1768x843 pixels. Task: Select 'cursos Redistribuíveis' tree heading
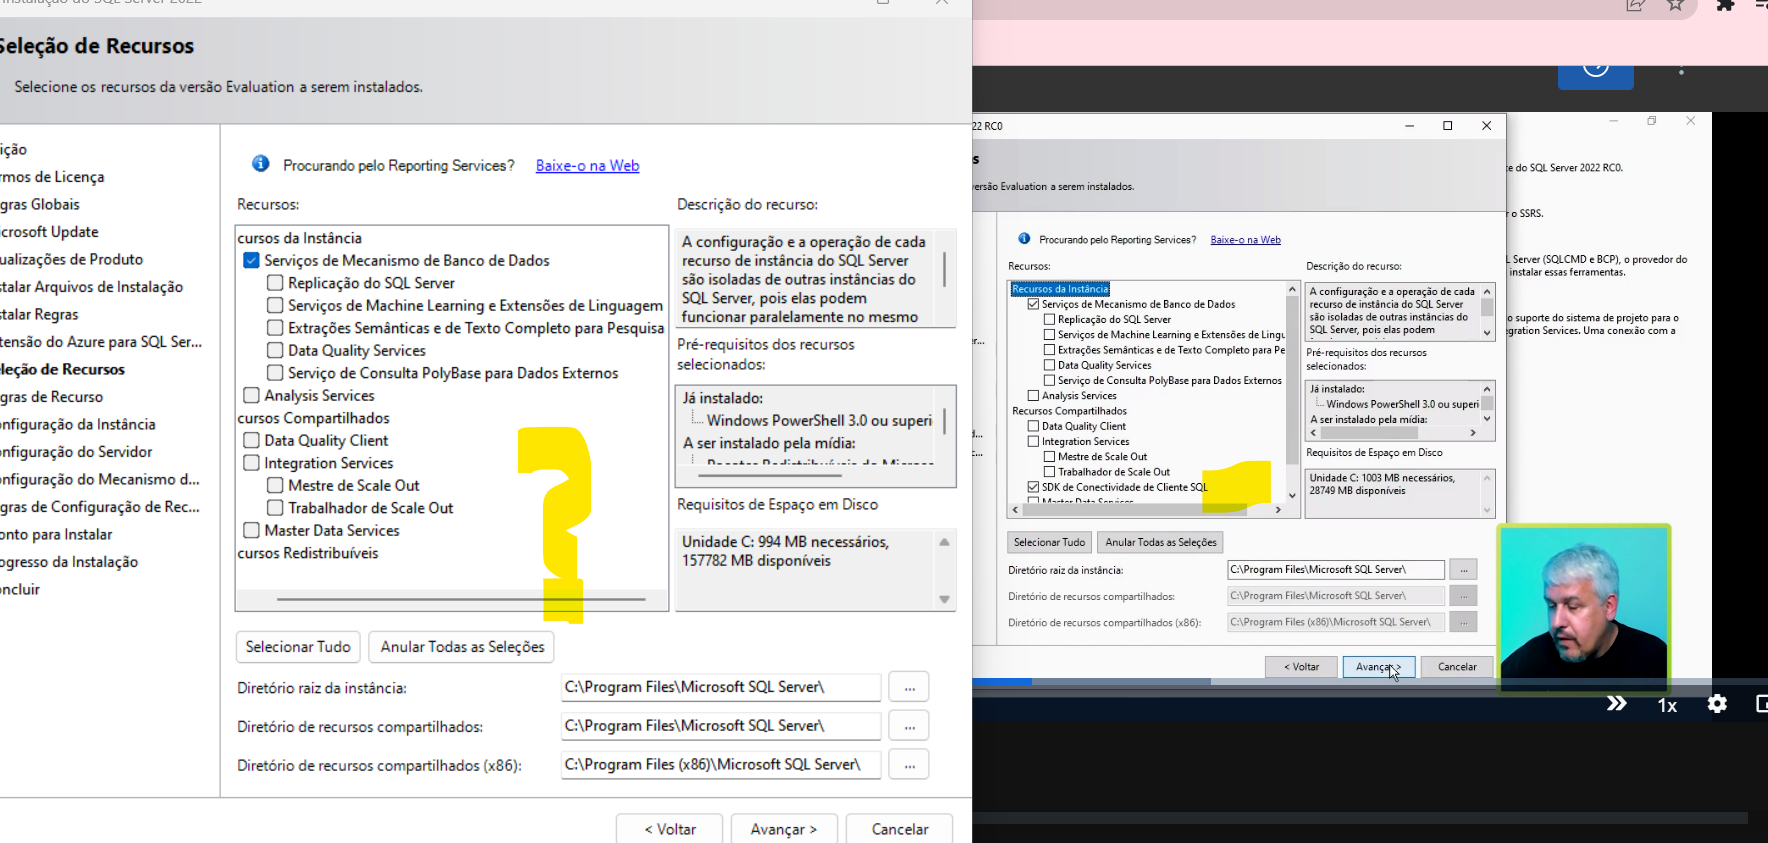pos(308,553)
